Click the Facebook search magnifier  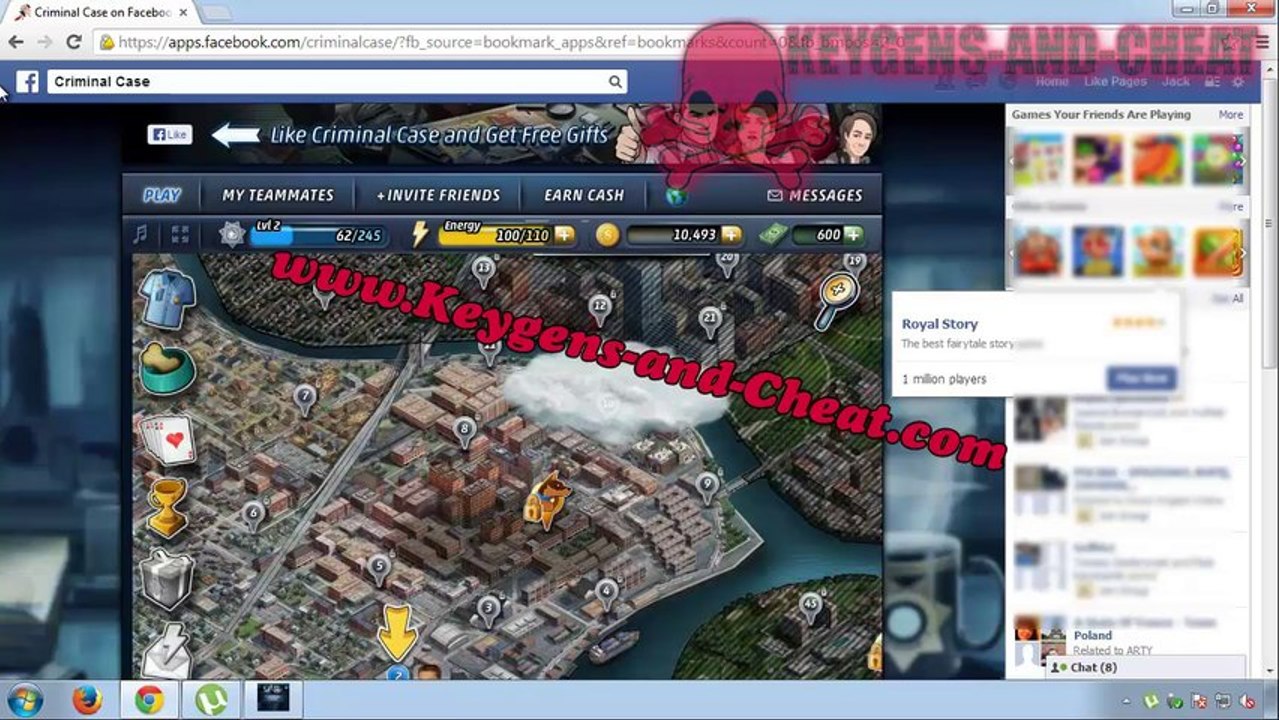click(x=616, y=82)
